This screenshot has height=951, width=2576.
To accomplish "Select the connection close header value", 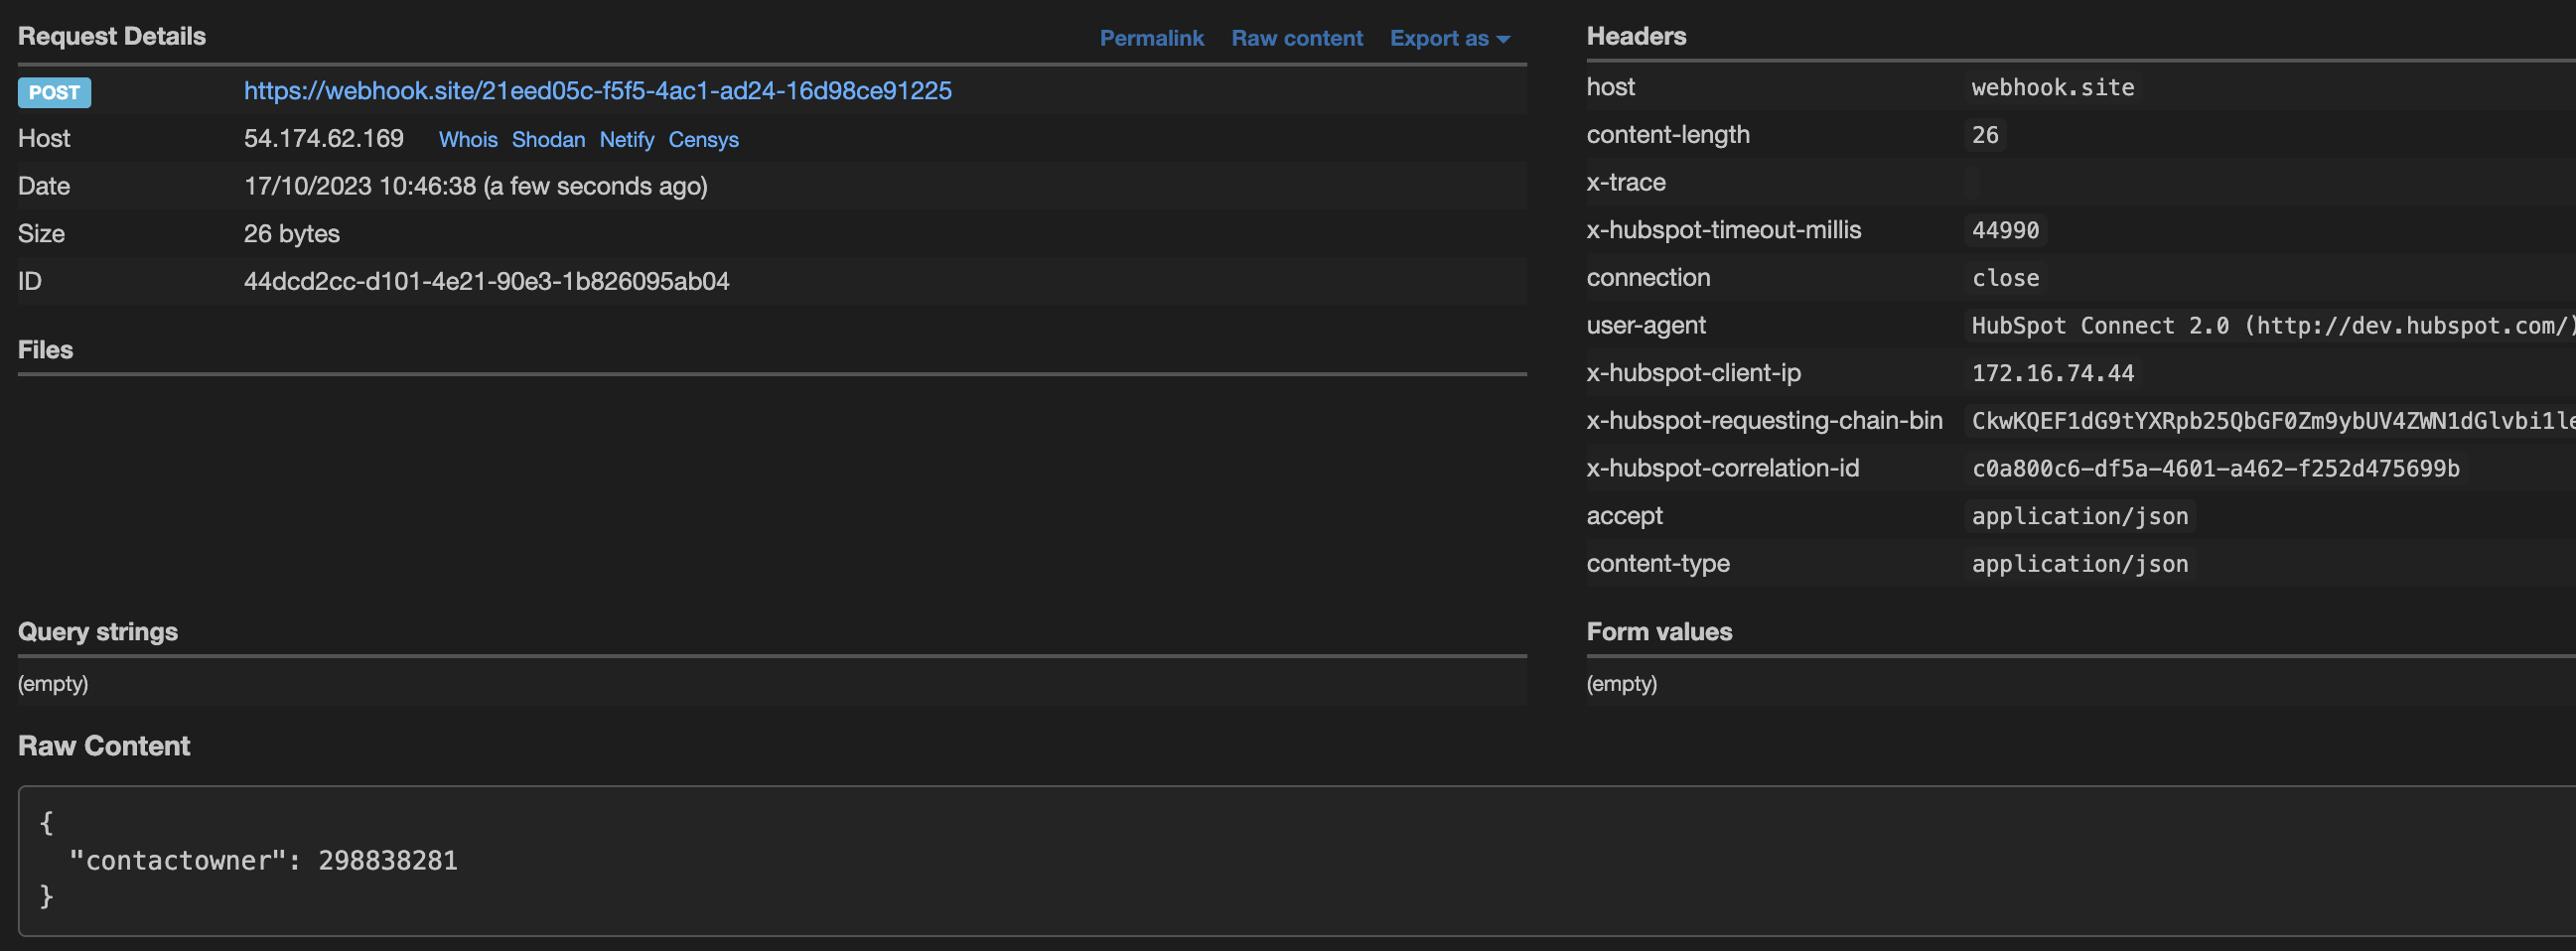I will 2006,277.
